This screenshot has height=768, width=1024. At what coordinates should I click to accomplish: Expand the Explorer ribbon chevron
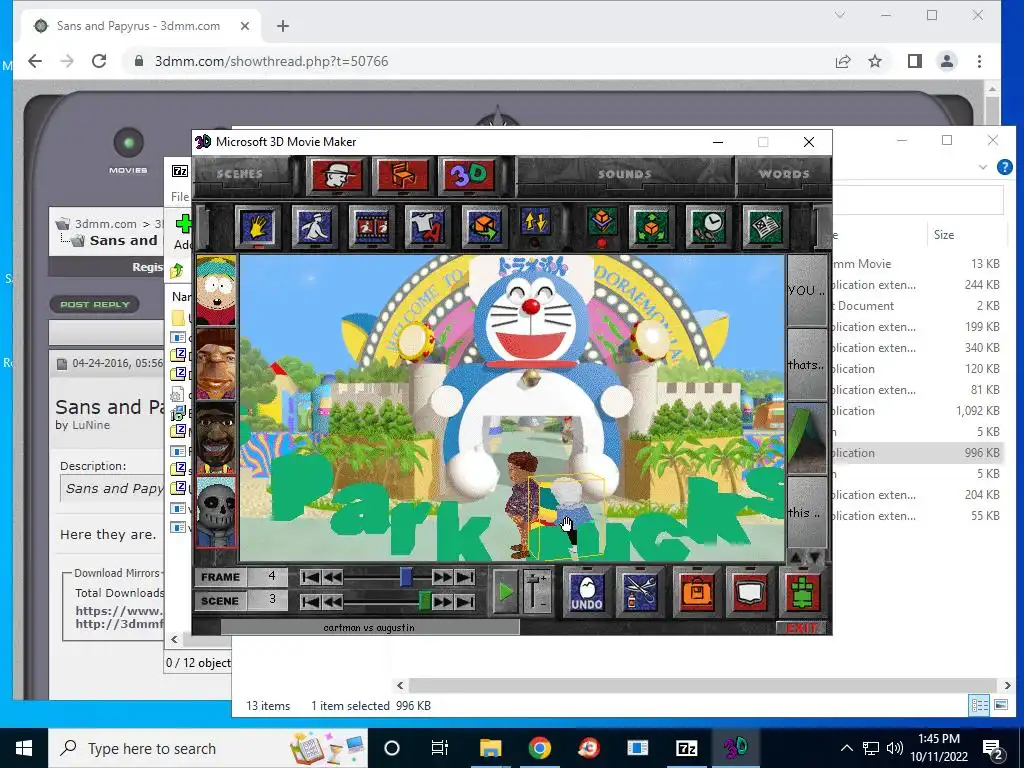982,167
